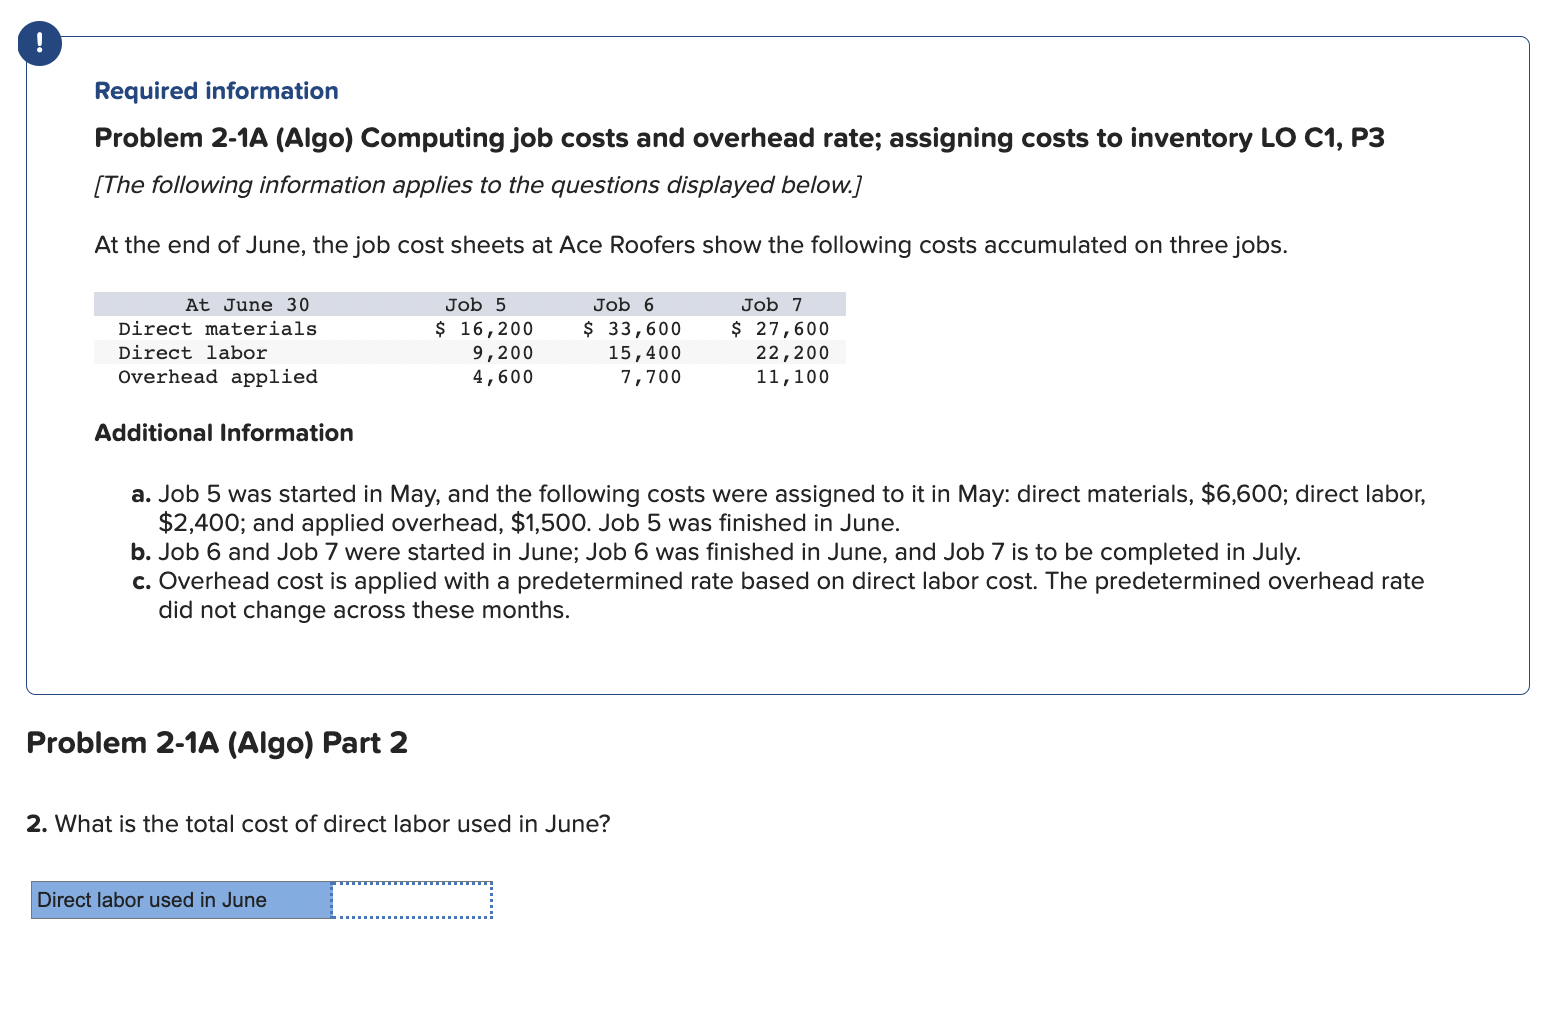Select the Job 7 column header

coord(771,304)
